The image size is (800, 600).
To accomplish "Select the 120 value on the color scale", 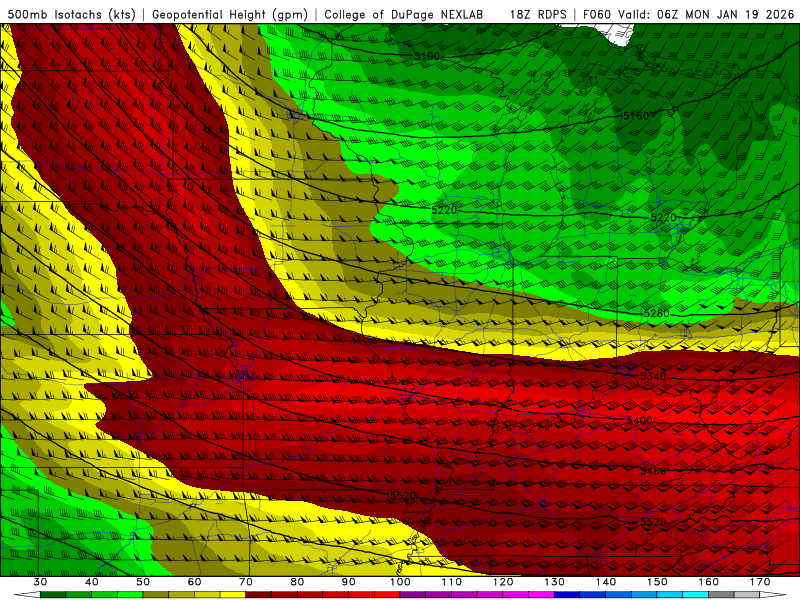I will click(x=503, y=582).
